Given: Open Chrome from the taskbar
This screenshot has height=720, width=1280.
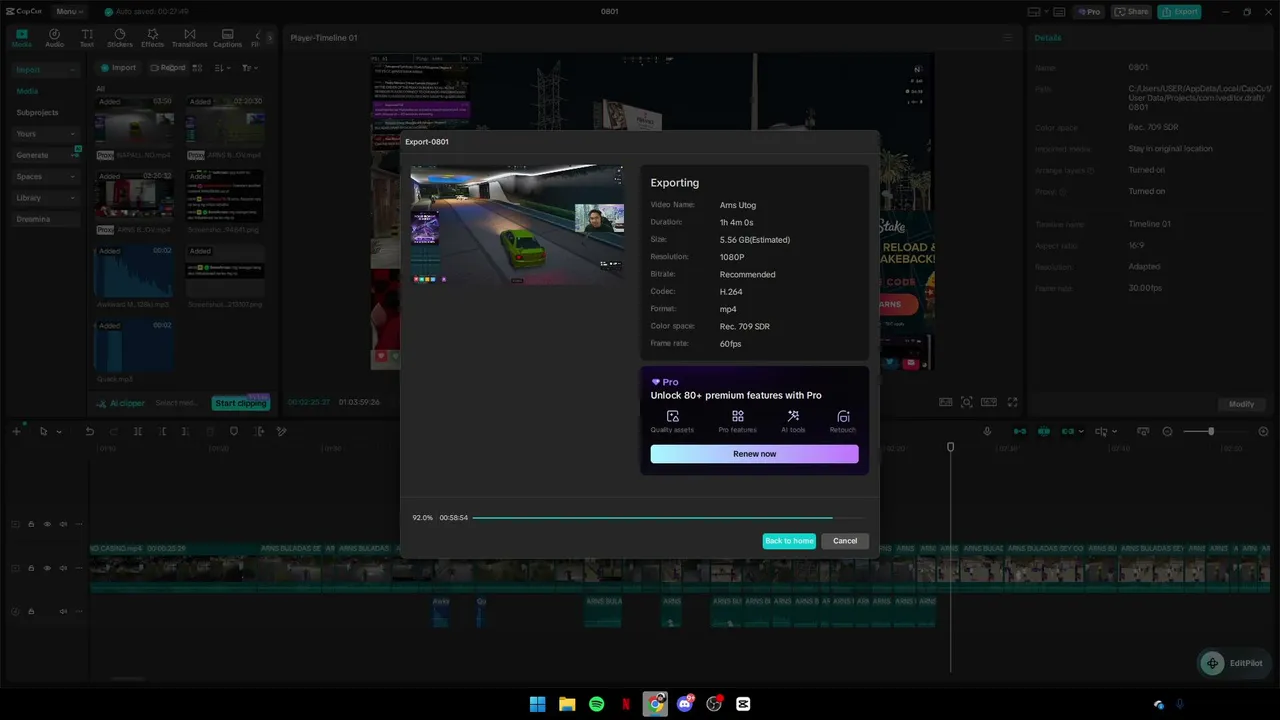Looking at the screenshot, I should click(655, 704).
